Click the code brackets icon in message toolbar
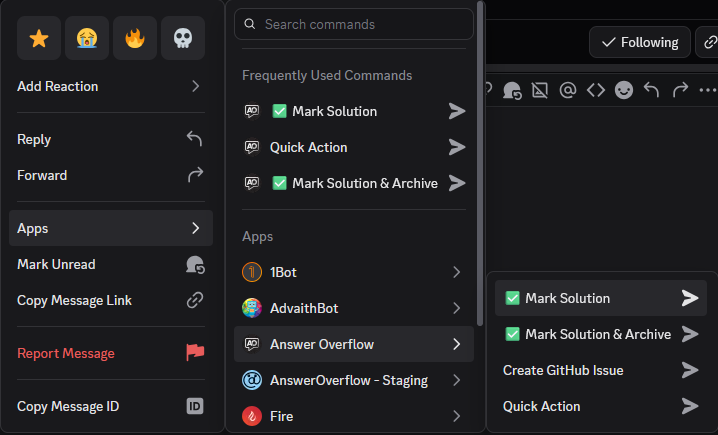Screen dimensions: 718x435 coord(596,90)
